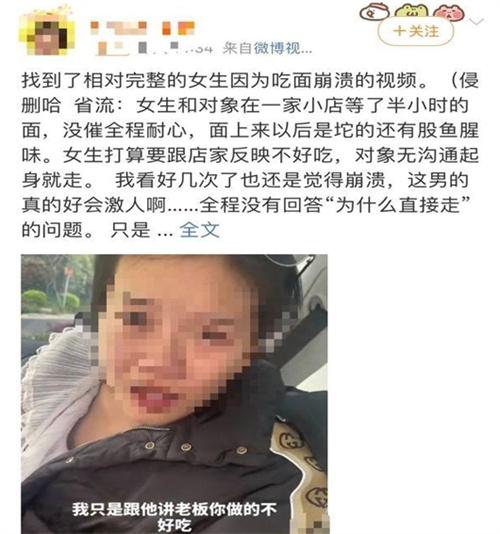Follow the author with the +关注 button
Image resolution: width=500 pixels, height=534 pixels.
pos(416,31)
